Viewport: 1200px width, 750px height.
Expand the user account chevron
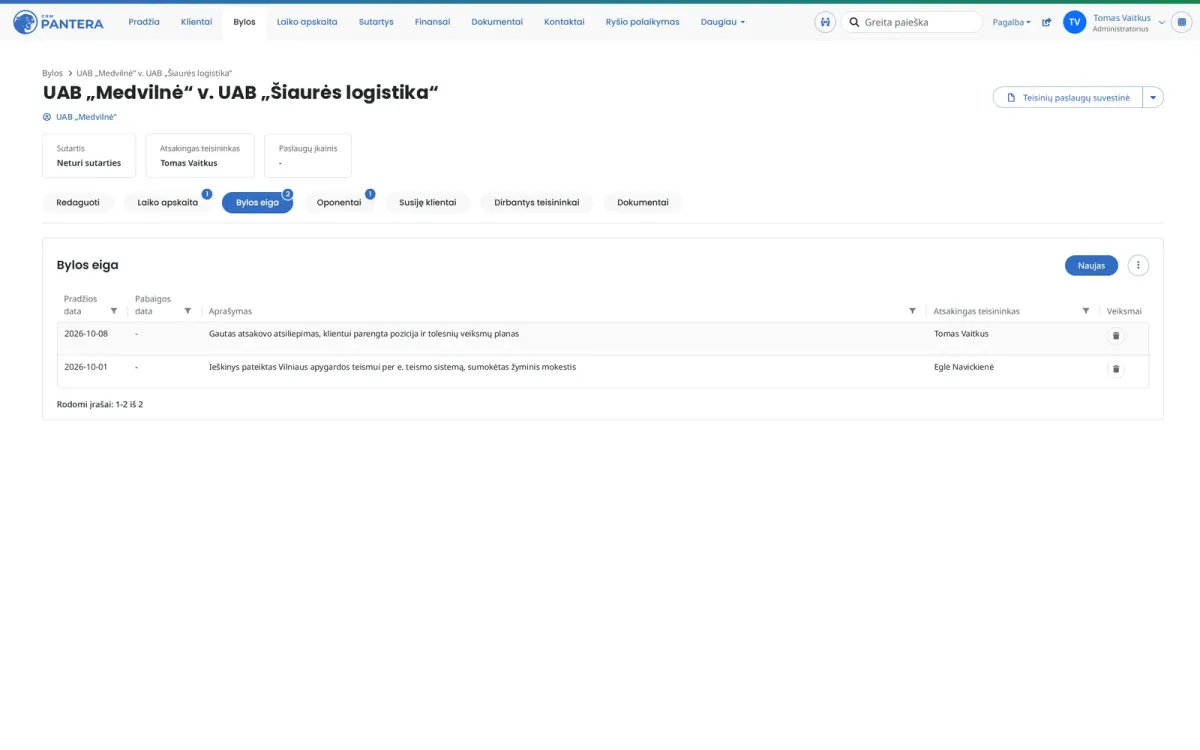click(1162, 22)
